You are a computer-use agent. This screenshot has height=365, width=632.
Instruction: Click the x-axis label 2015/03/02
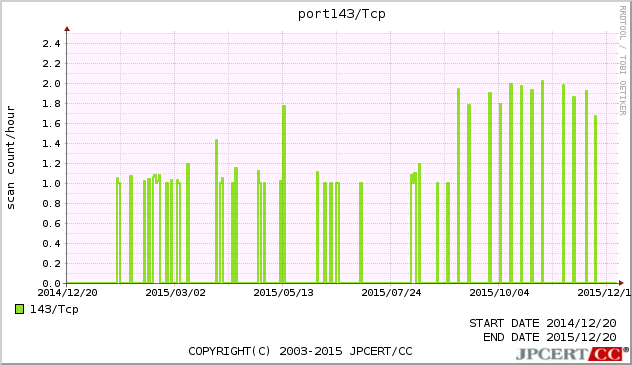(175, 292)
